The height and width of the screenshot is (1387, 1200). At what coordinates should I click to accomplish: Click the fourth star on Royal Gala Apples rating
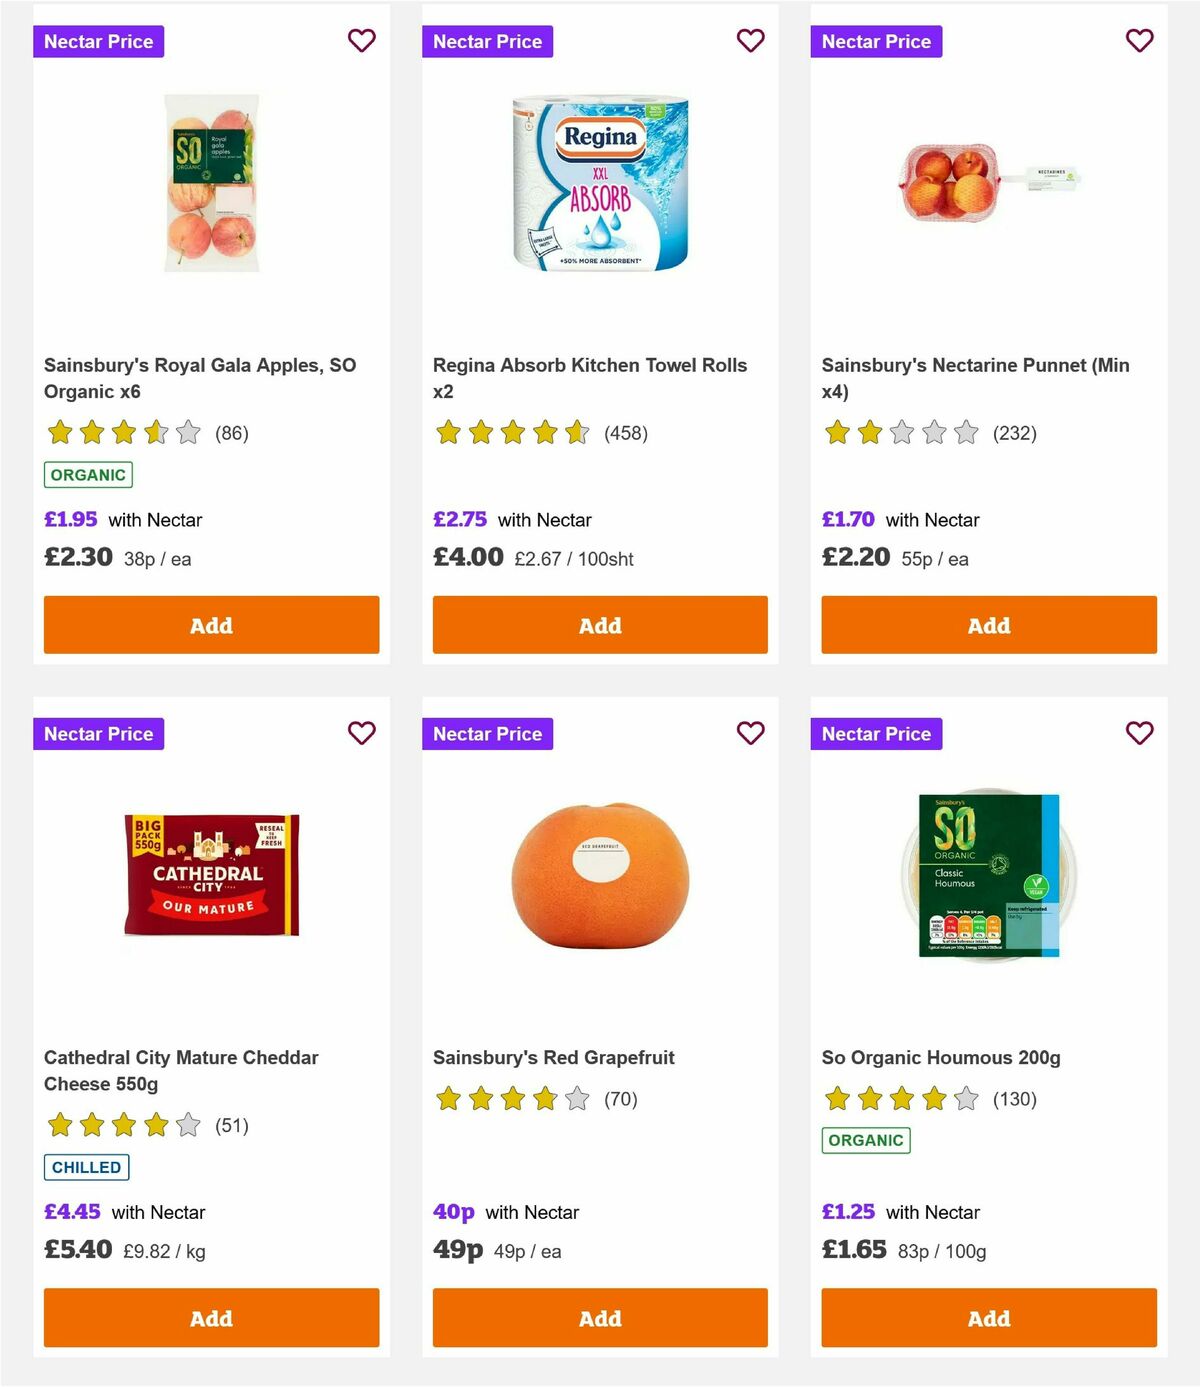[154, 433]
